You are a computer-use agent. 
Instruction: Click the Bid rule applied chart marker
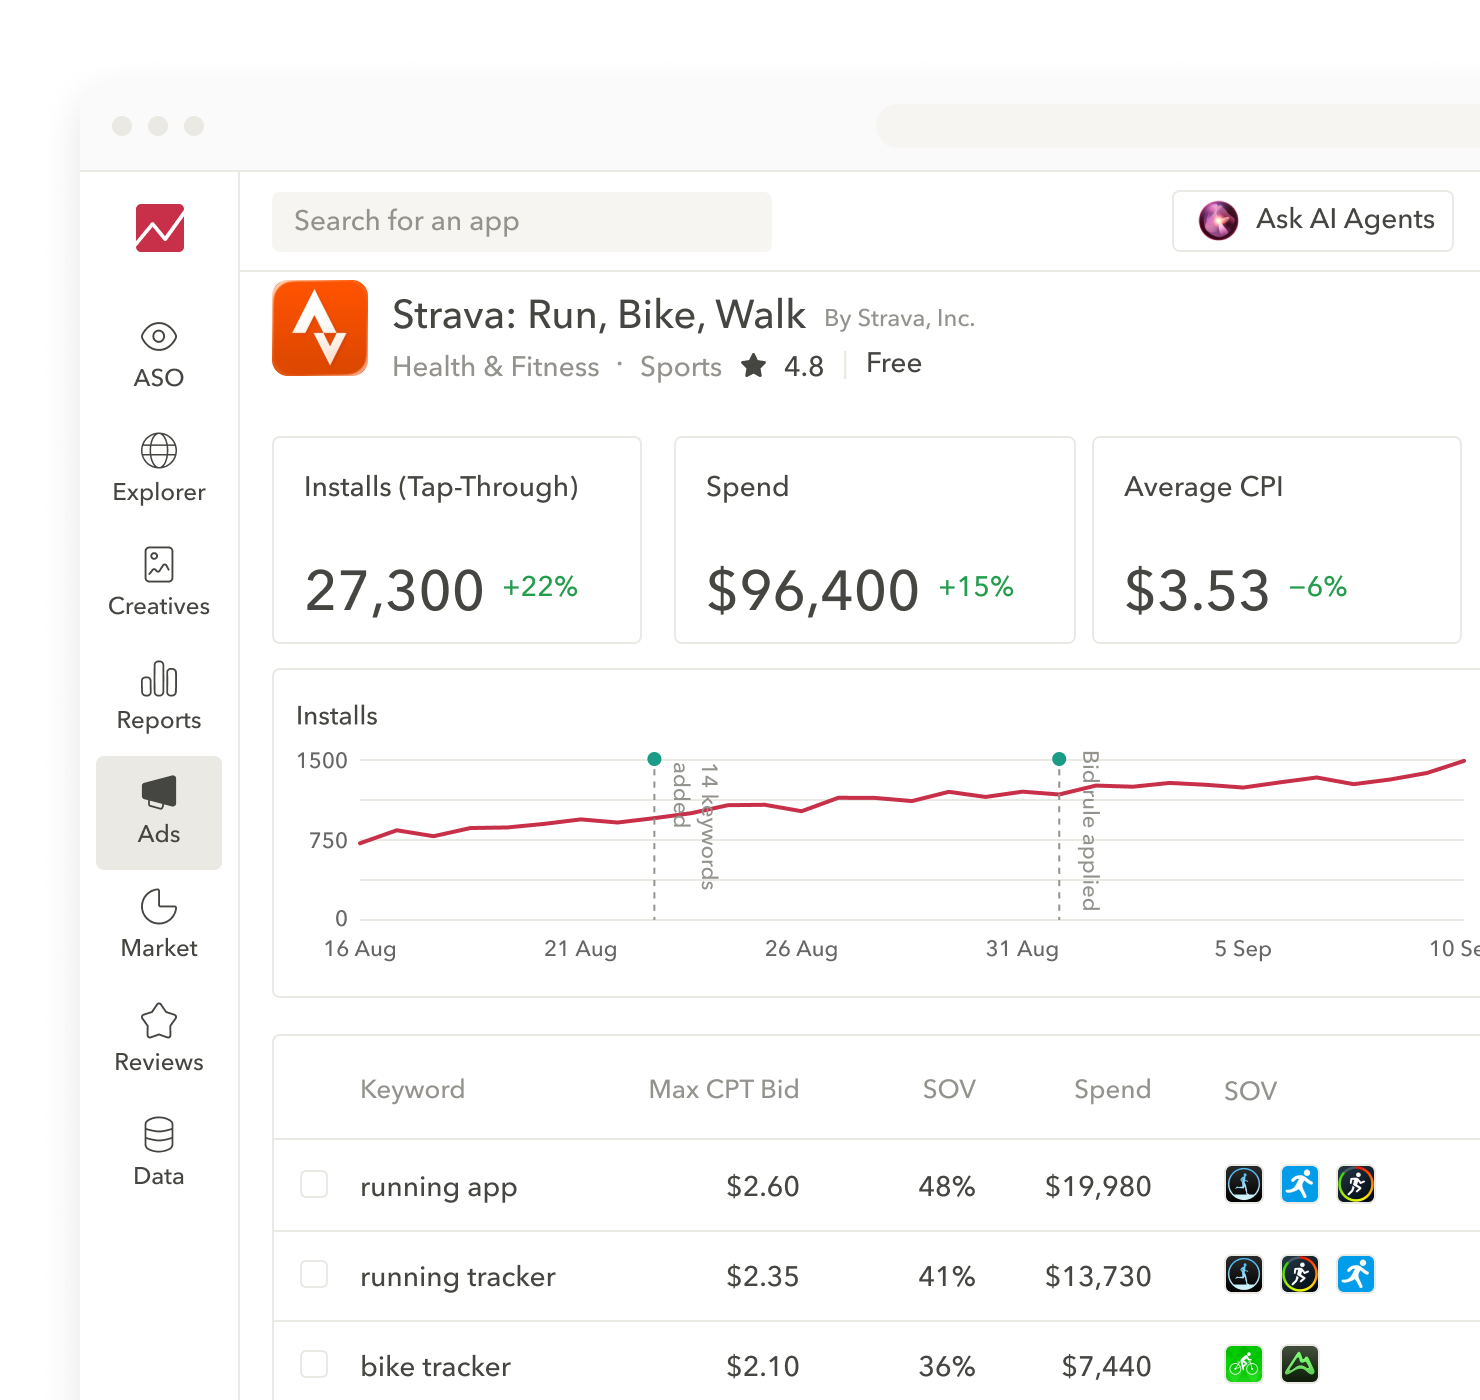(1059, 759)
